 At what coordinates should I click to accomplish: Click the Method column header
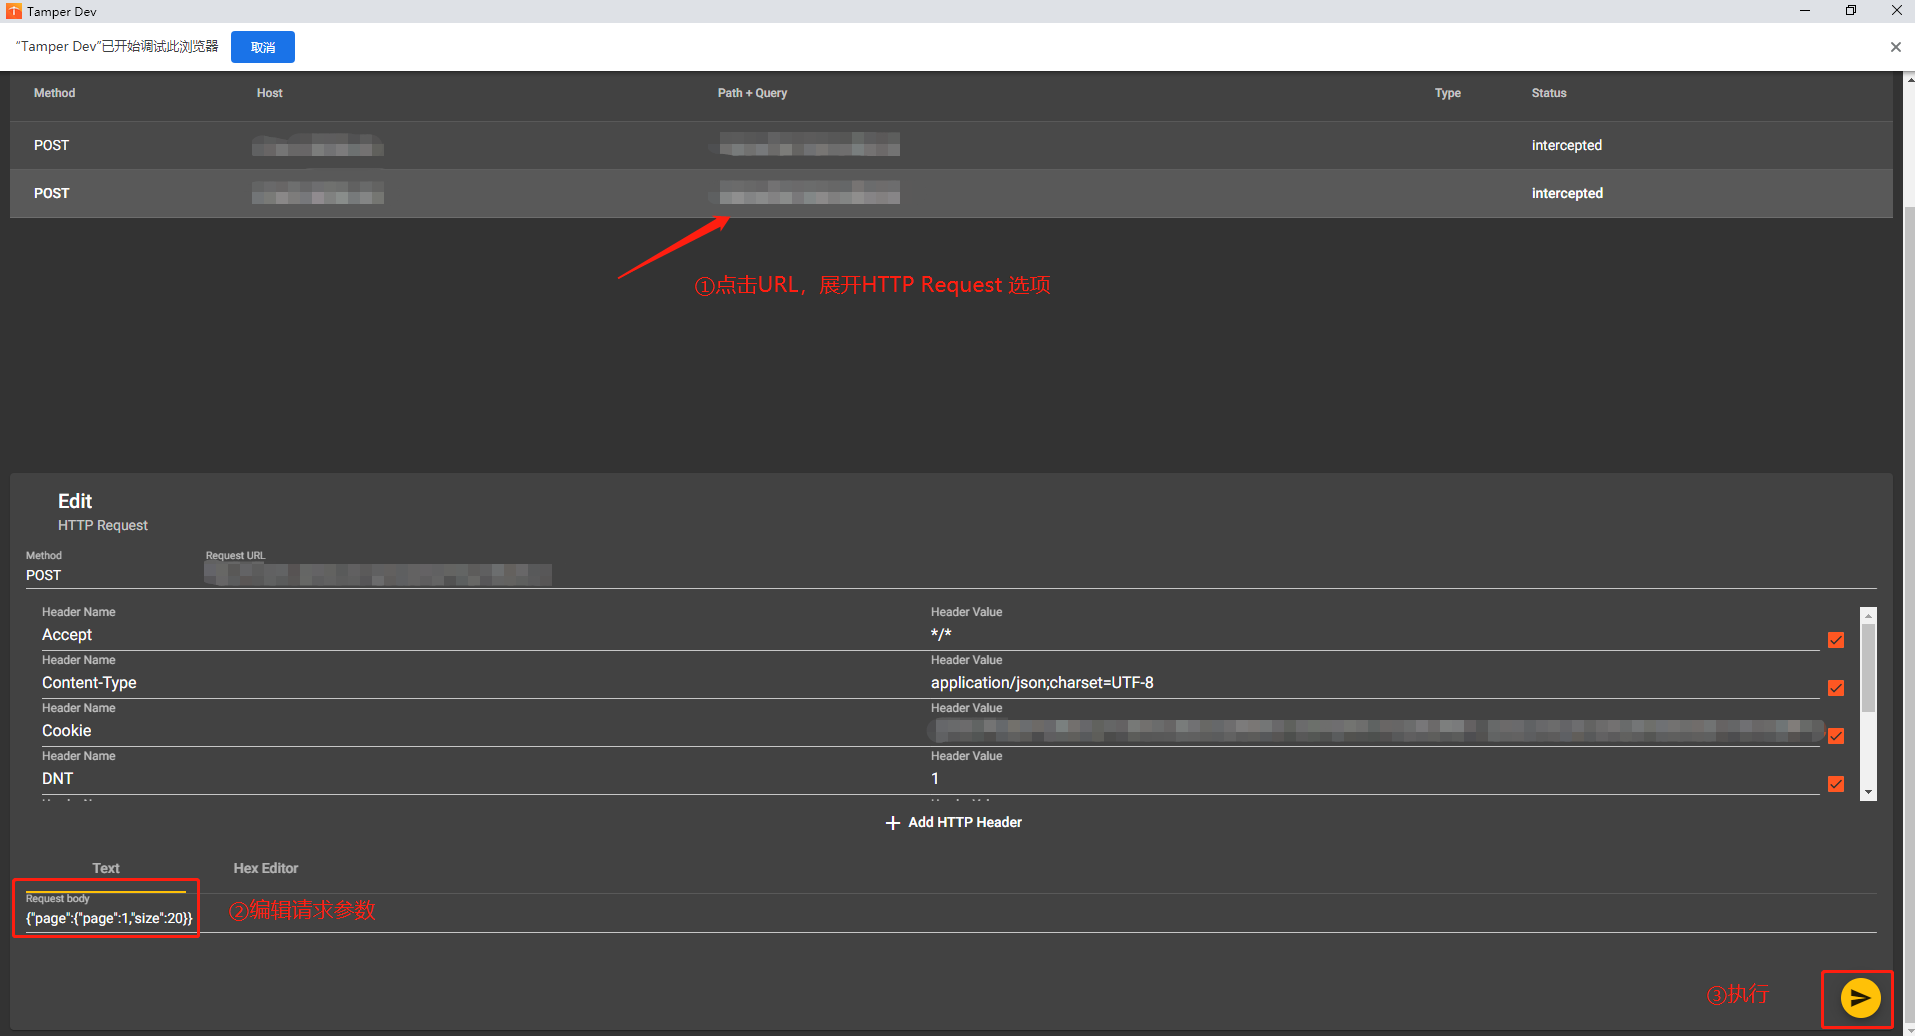point(55,93)
